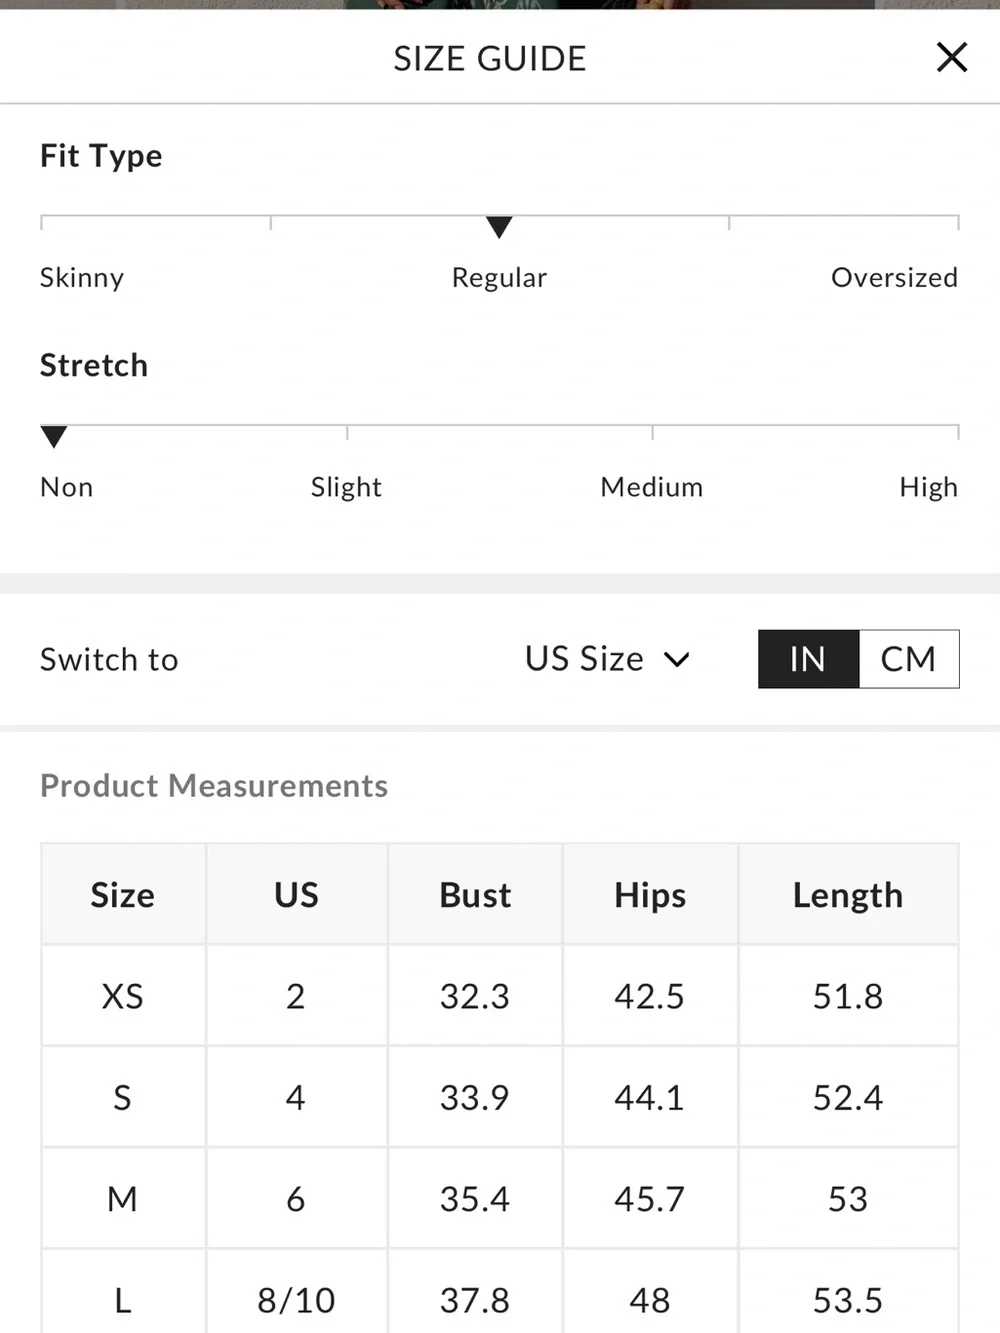Select the IN unit toggle

click(808, 659)
